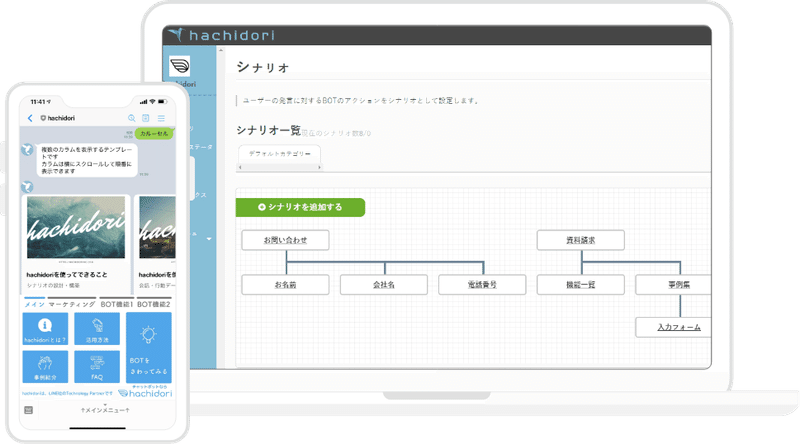Tap the search icon in phone chat header
The height and width of the screenshot is (444, 800).
click(132, 118)
